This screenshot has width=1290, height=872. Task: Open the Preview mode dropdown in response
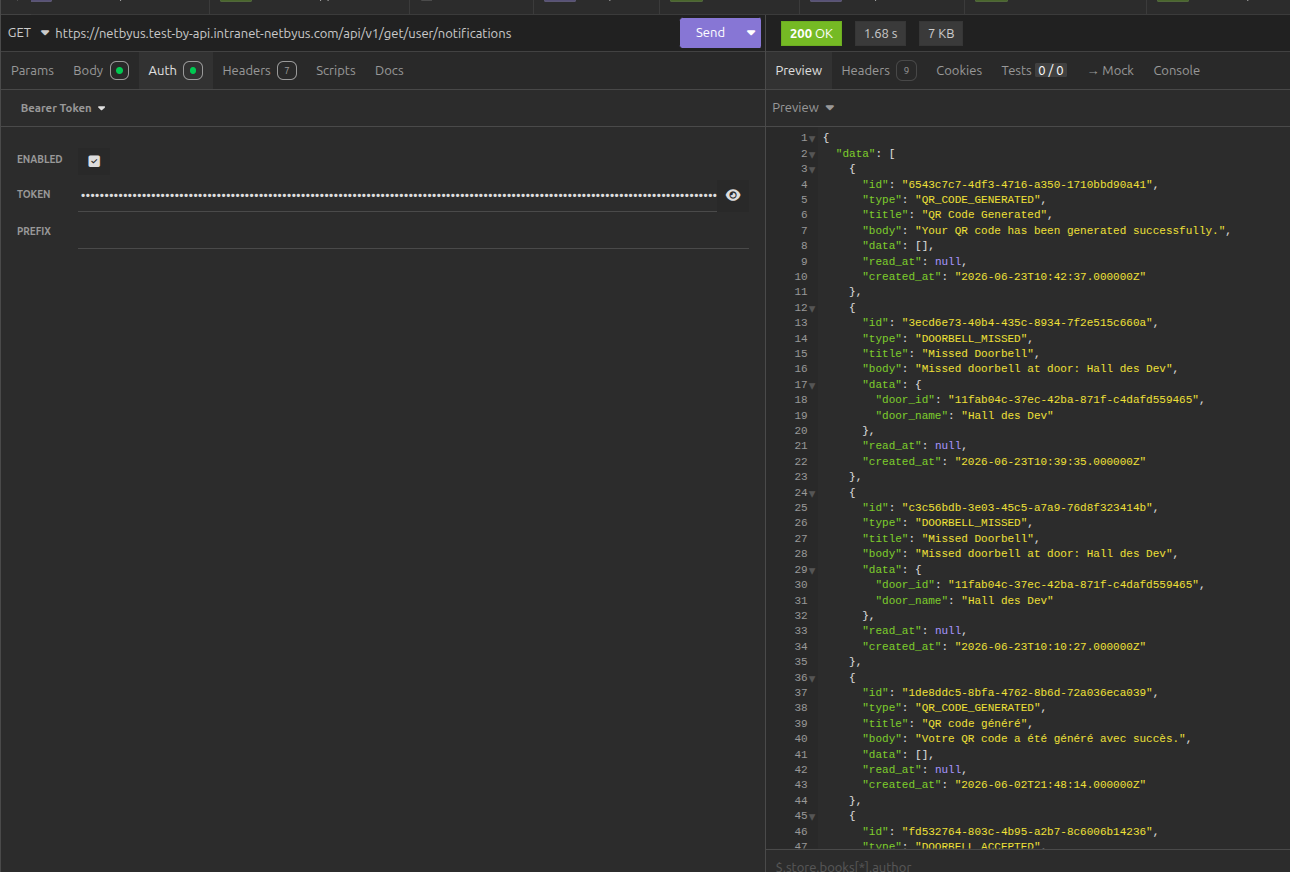pos(803,108)
